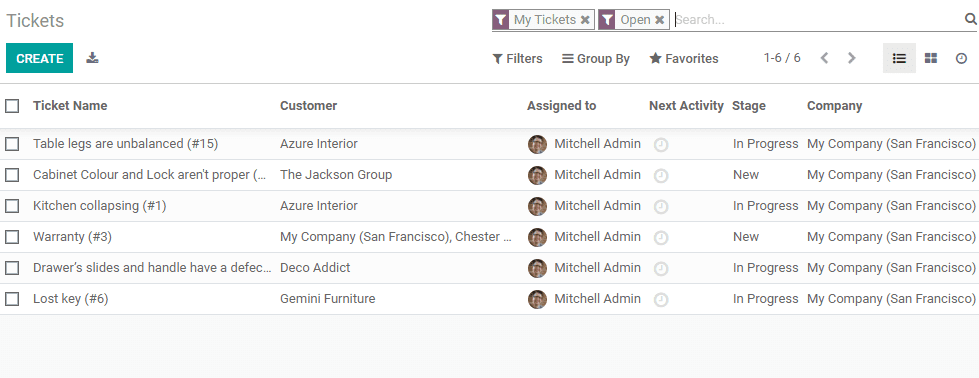The width and height of the screenshot is (979, 378).
Task: Go to next page arrow
Action: pyautogui.click(x=852, y=58)
